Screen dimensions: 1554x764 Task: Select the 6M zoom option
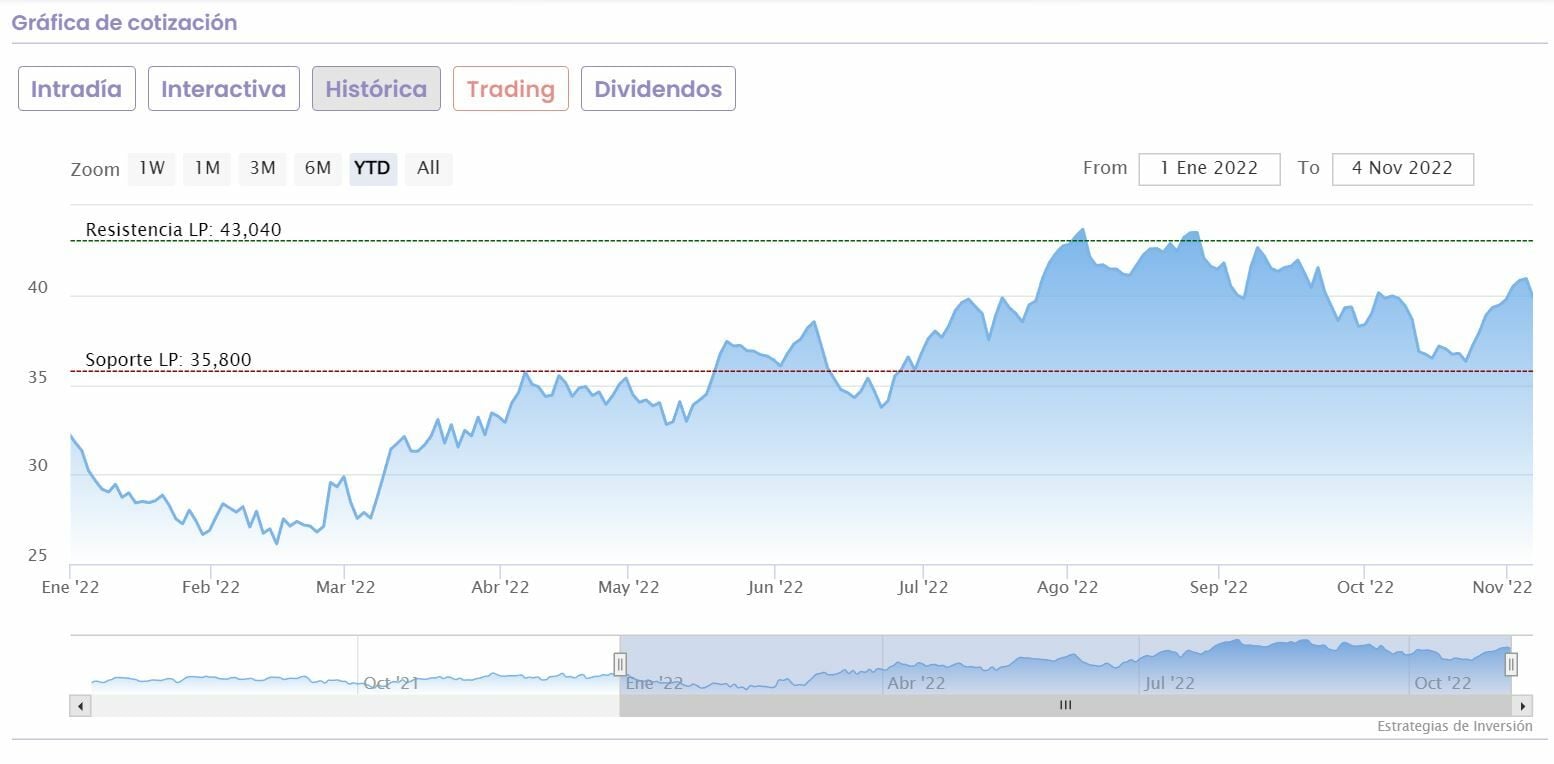(318, 169)
